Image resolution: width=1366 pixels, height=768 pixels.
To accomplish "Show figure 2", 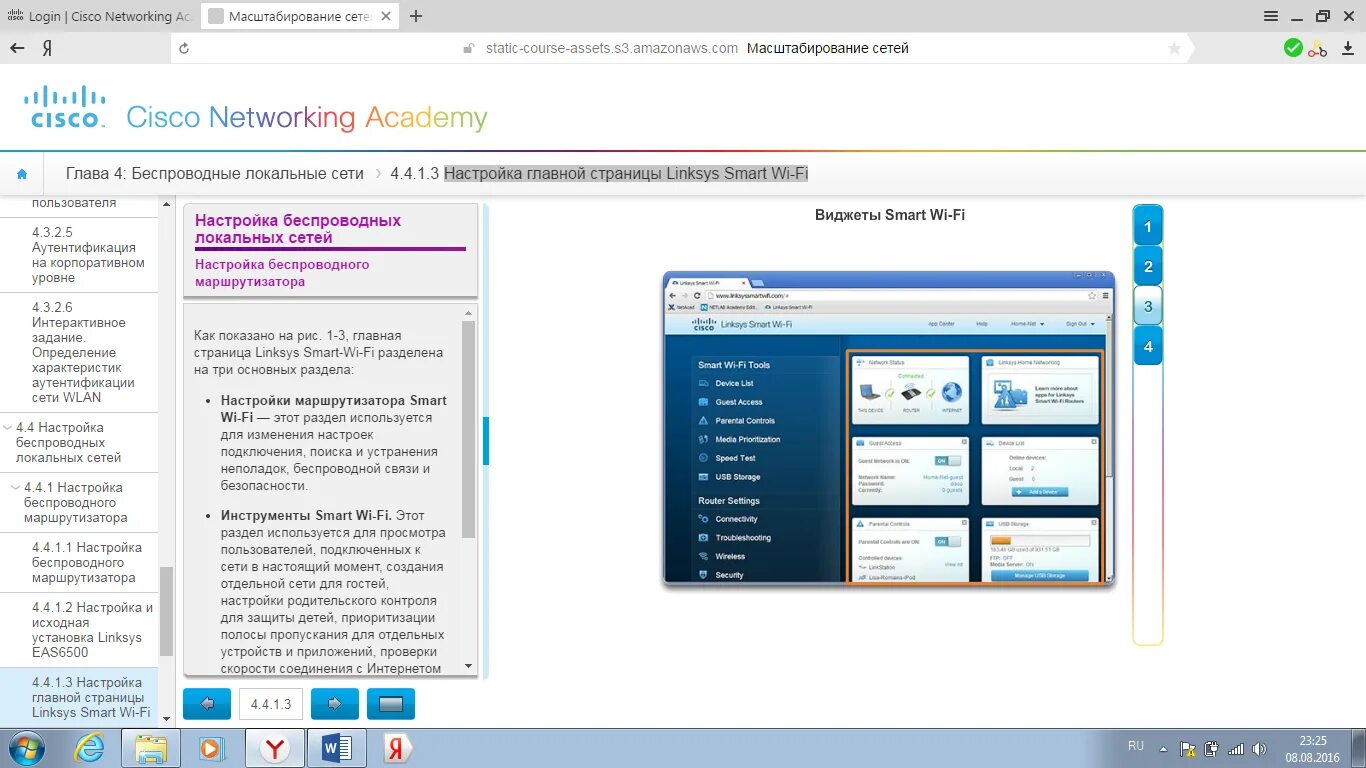I will (1148, 266).
